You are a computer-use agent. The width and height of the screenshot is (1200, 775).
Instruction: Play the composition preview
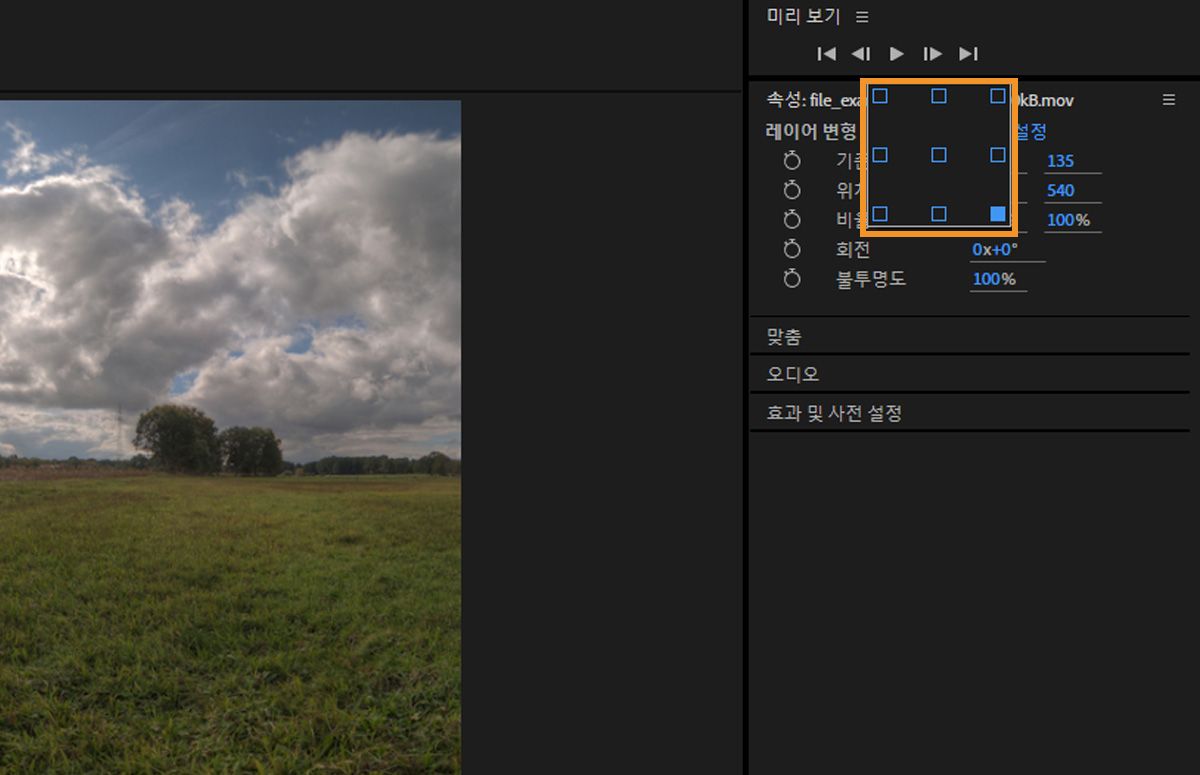[897, 54]
